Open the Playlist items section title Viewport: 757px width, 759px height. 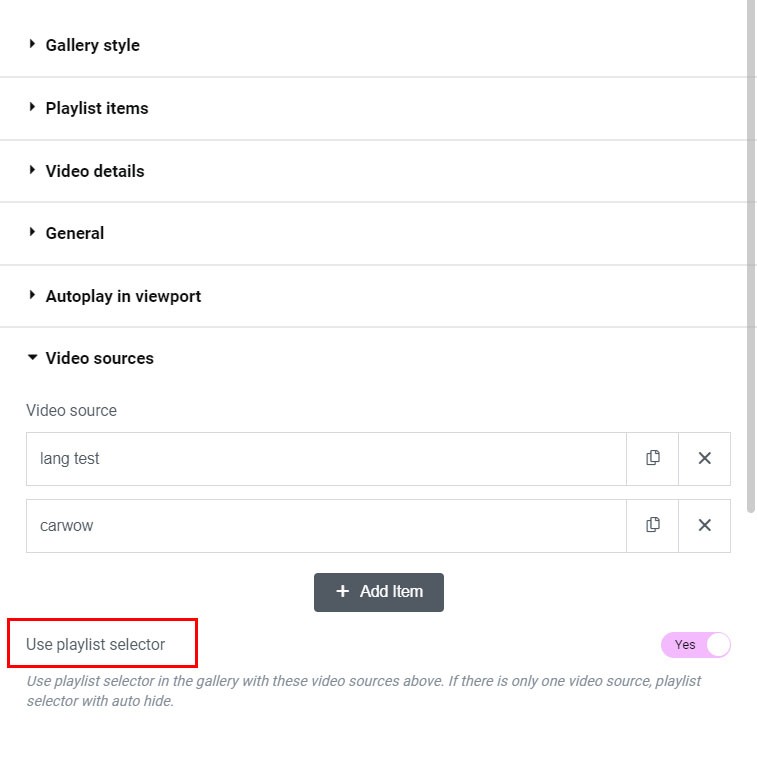point(97,108)
